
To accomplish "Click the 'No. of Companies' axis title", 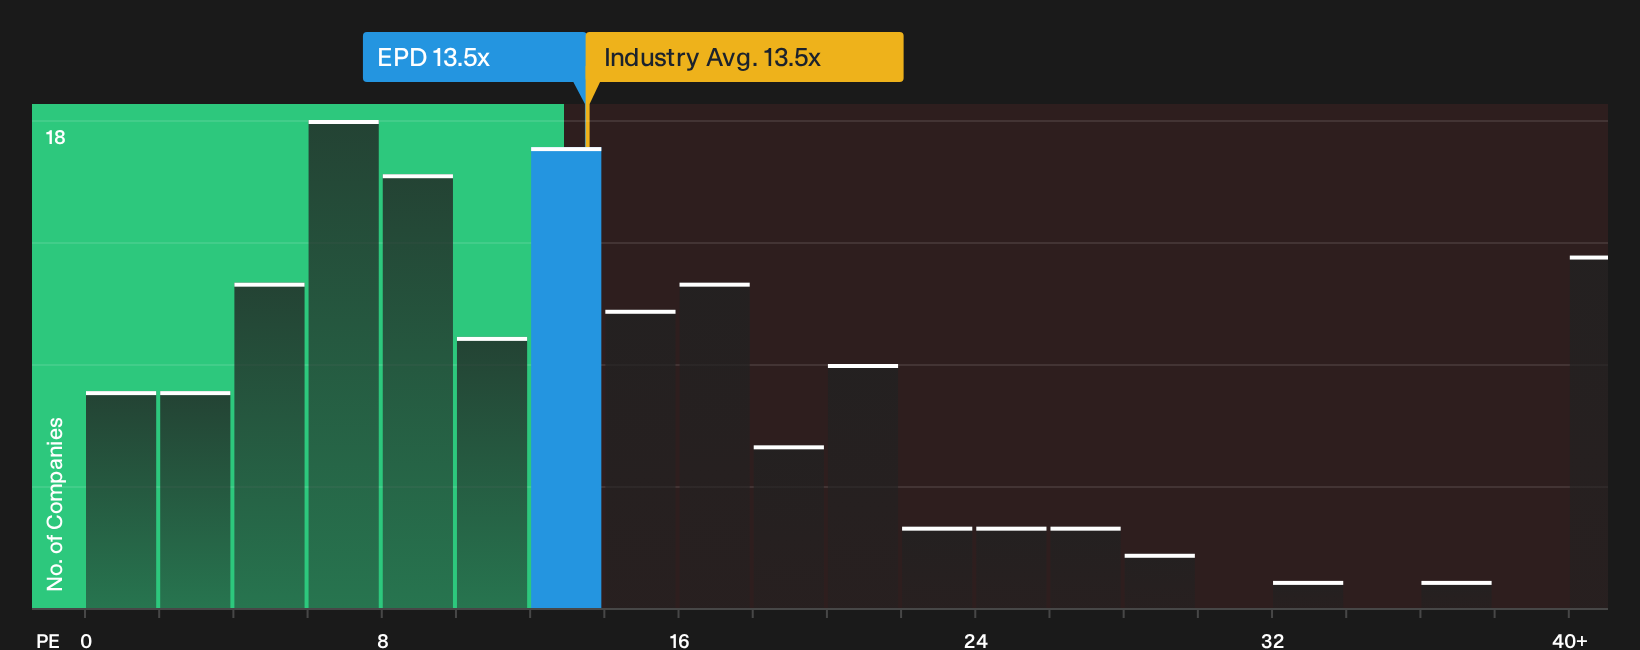I will click(x=55, y=503).
